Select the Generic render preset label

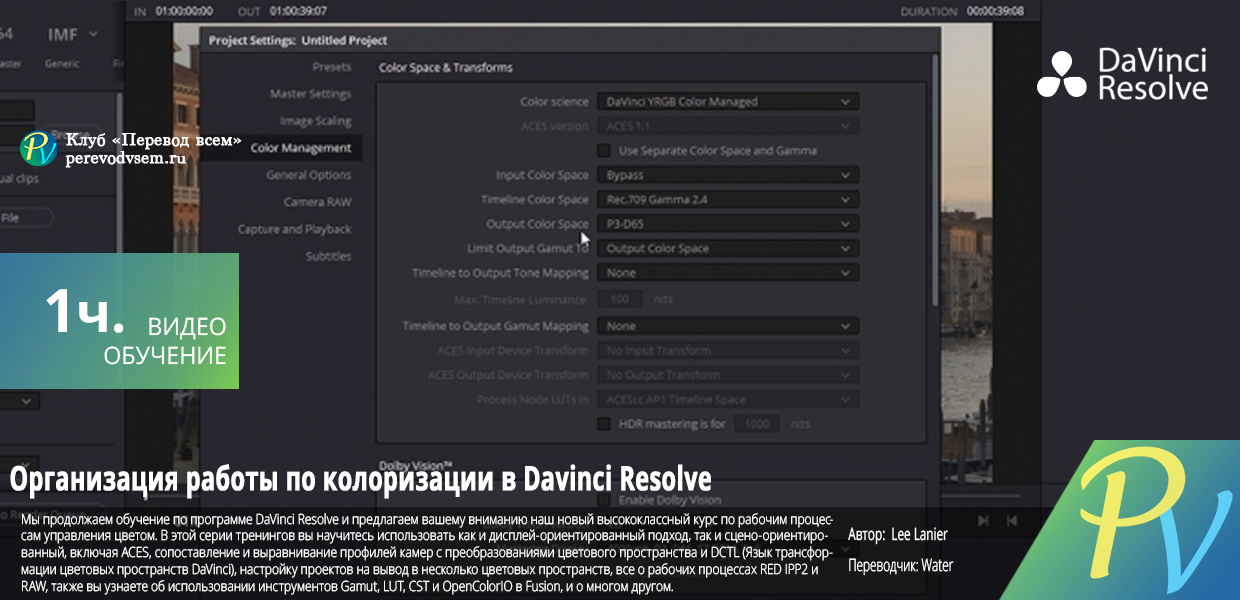tap(62, 63)
